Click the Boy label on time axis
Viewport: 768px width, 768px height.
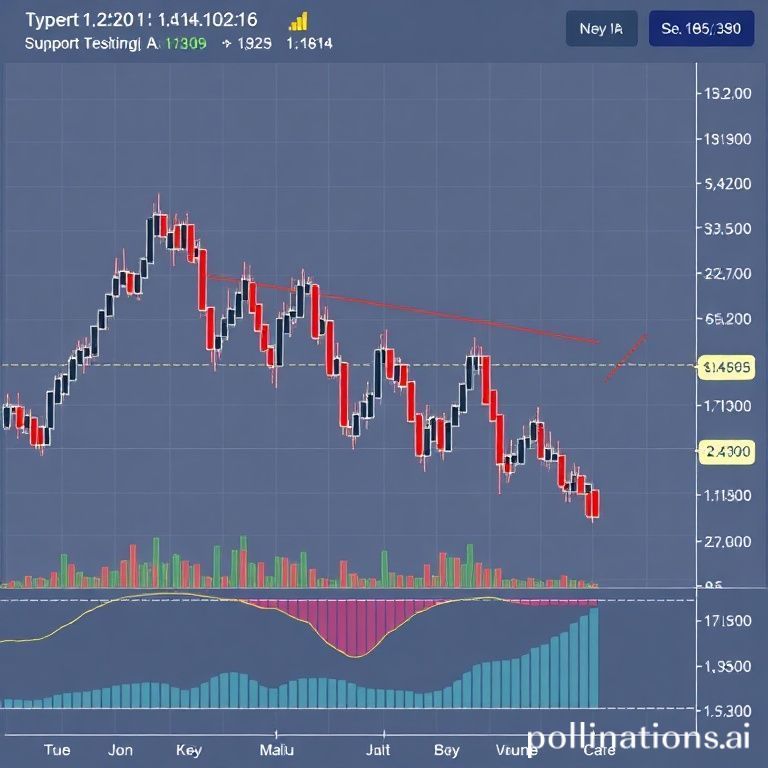tap(447, 749)
